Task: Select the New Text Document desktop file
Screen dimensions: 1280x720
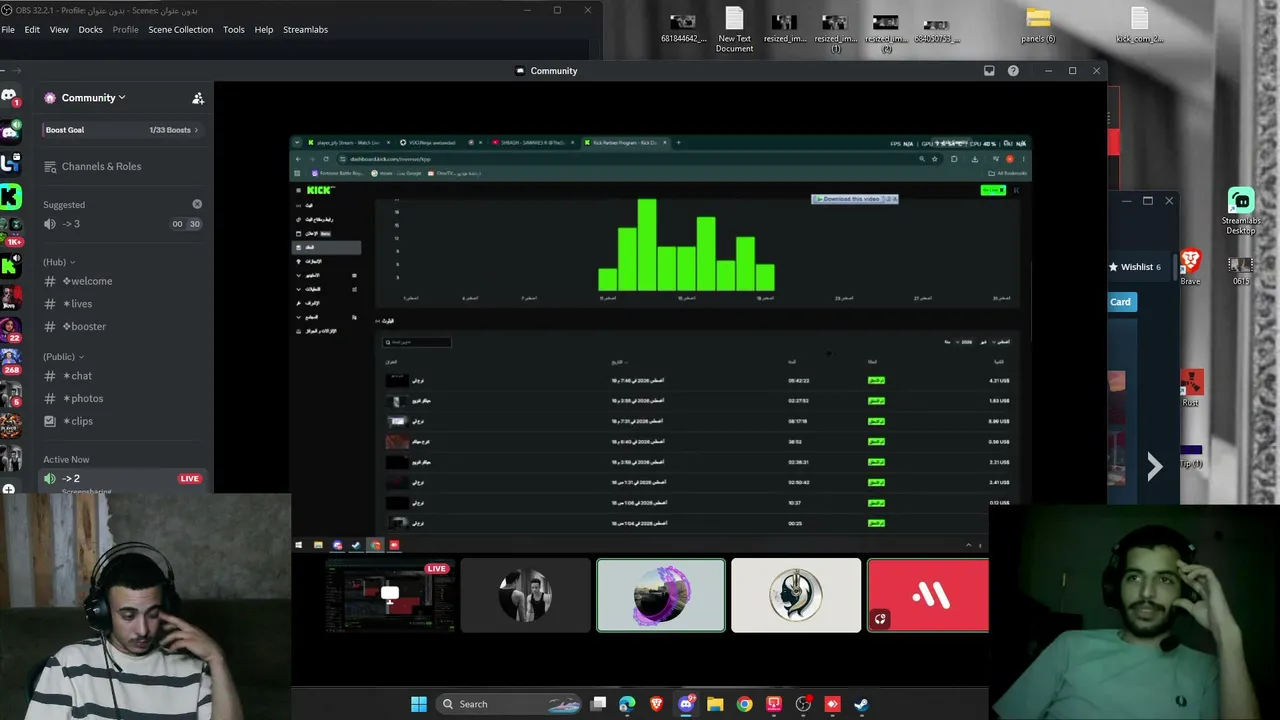Action: [x=734, y=30]
